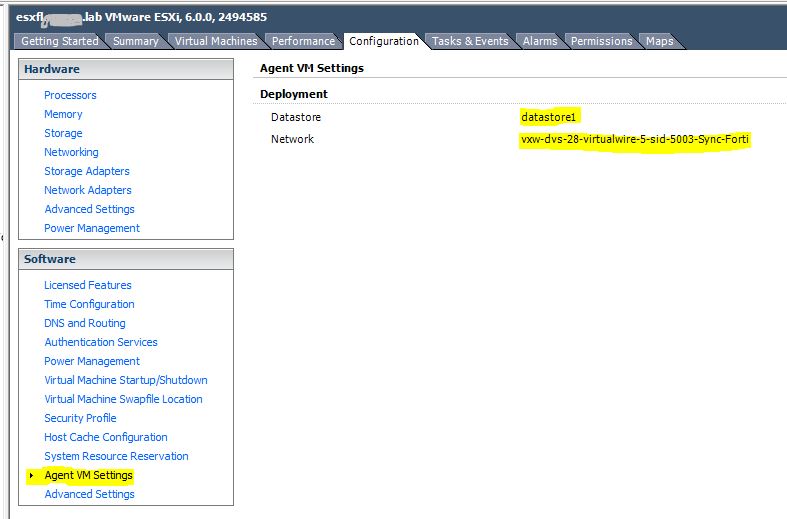Click the Network label under Deployment
Screen dimensions: 787x519
coord(292,139)
